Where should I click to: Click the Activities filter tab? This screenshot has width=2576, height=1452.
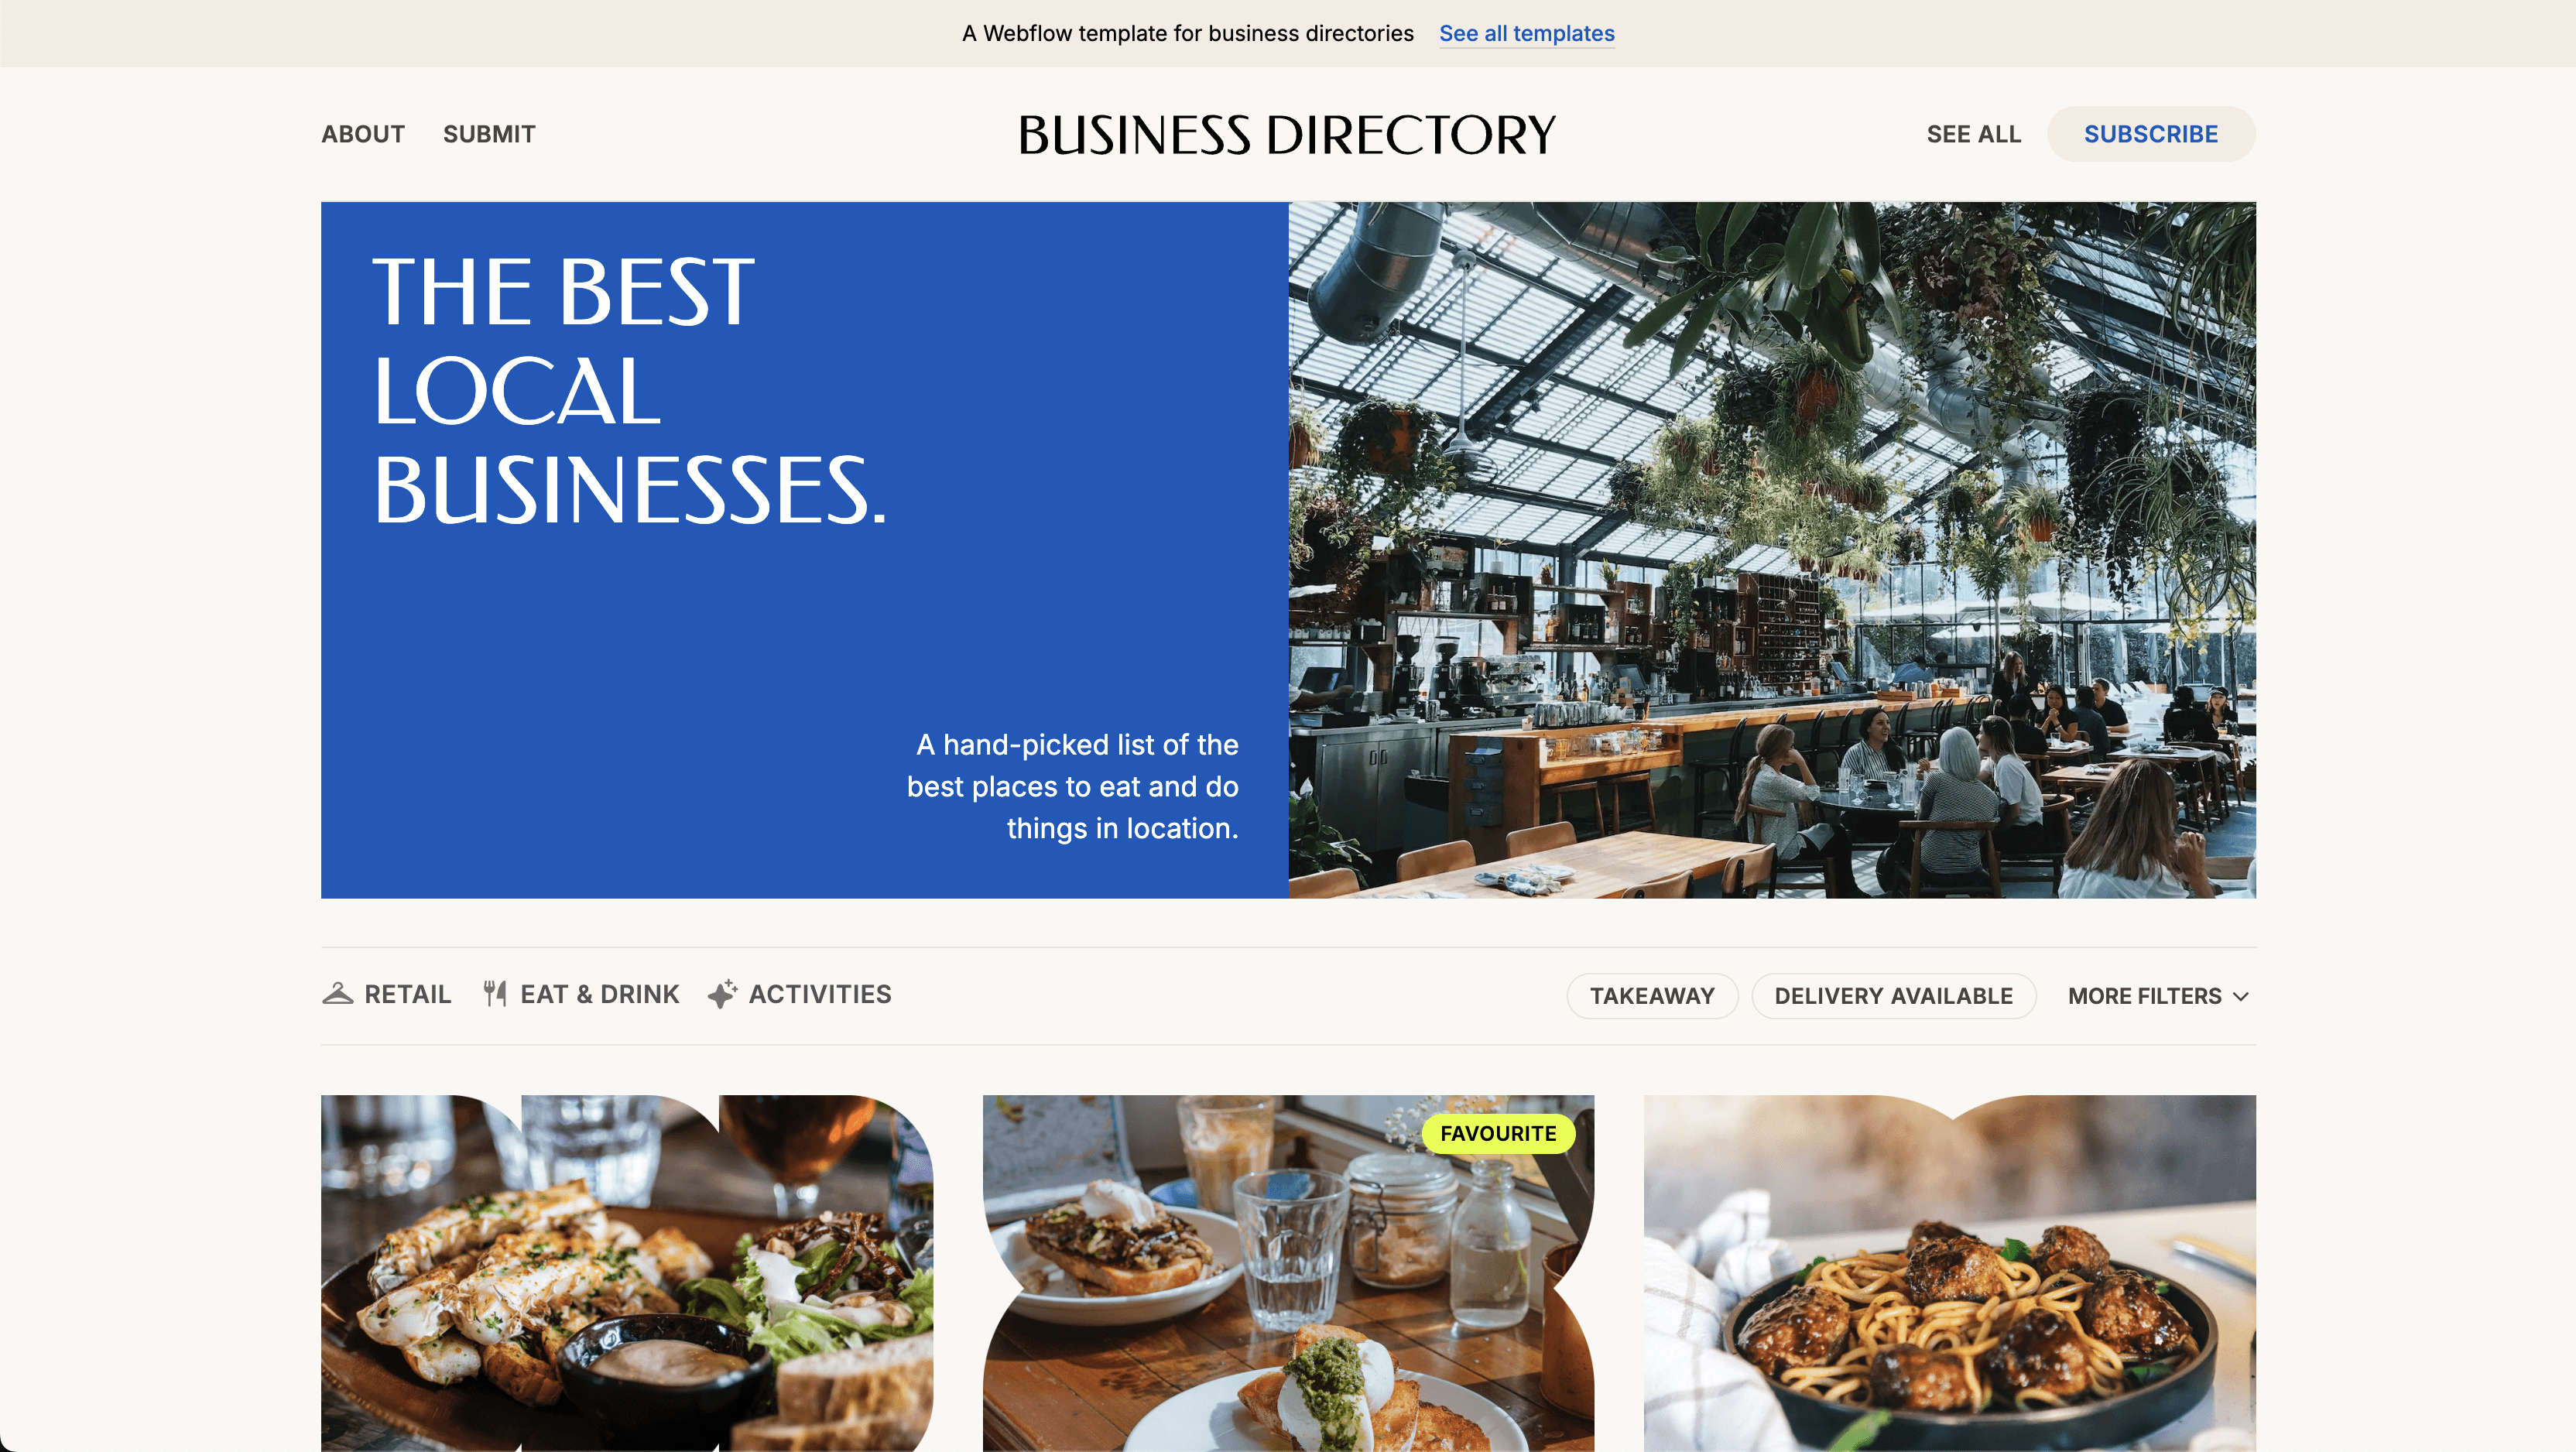point(800,994)
